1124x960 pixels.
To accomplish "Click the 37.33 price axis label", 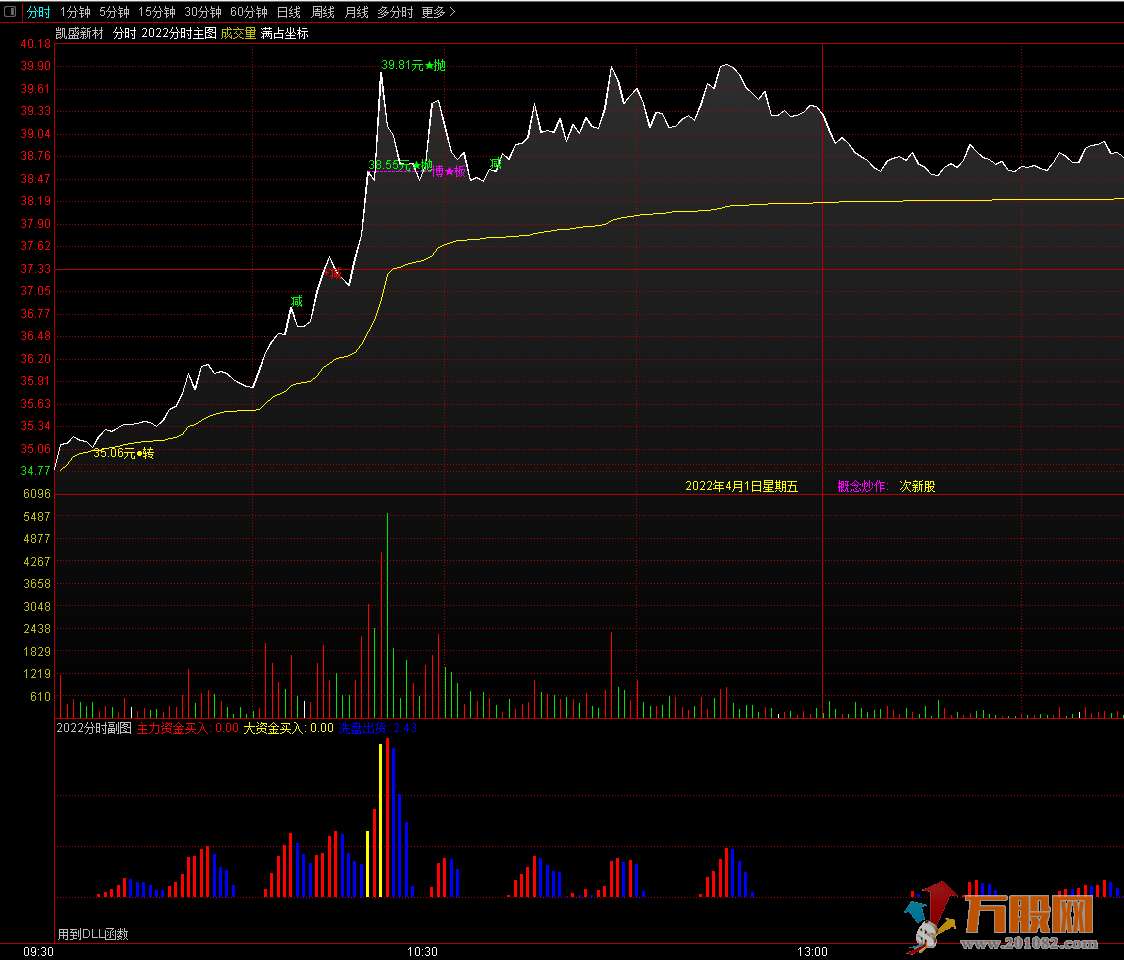I will tap(35, 269).
